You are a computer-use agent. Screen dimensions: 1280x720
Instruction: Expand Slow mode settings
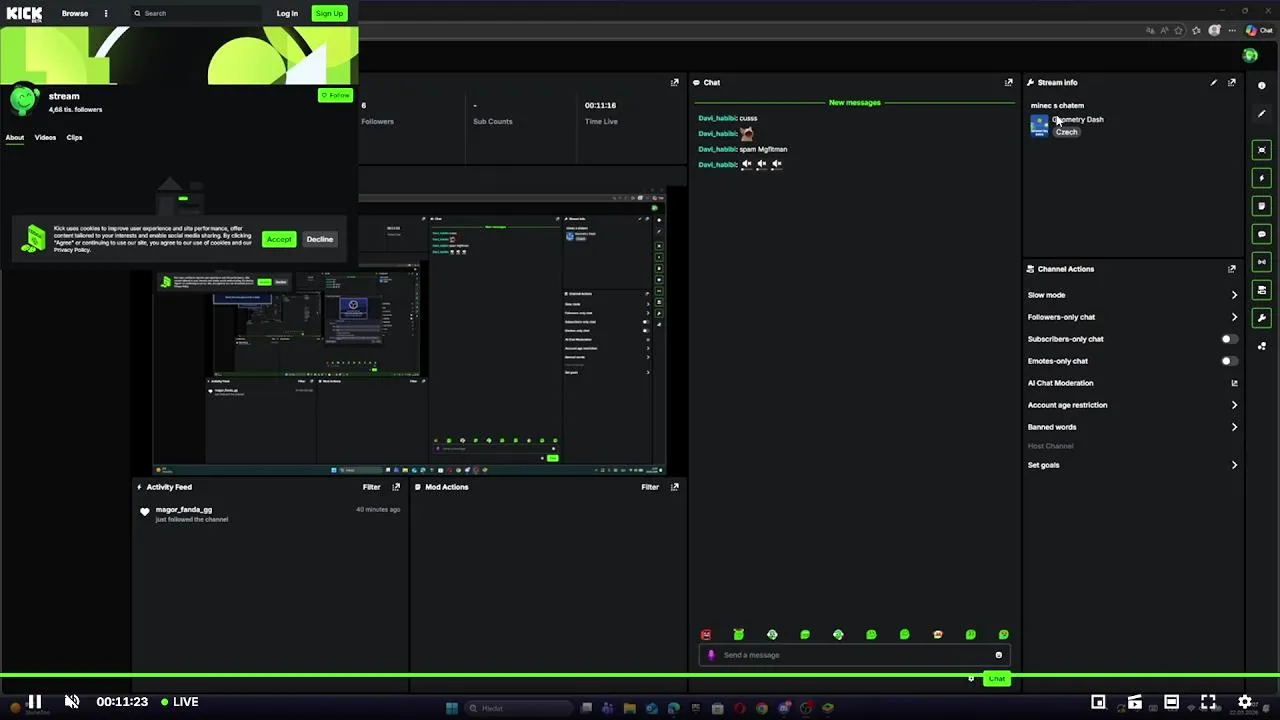1234,295
